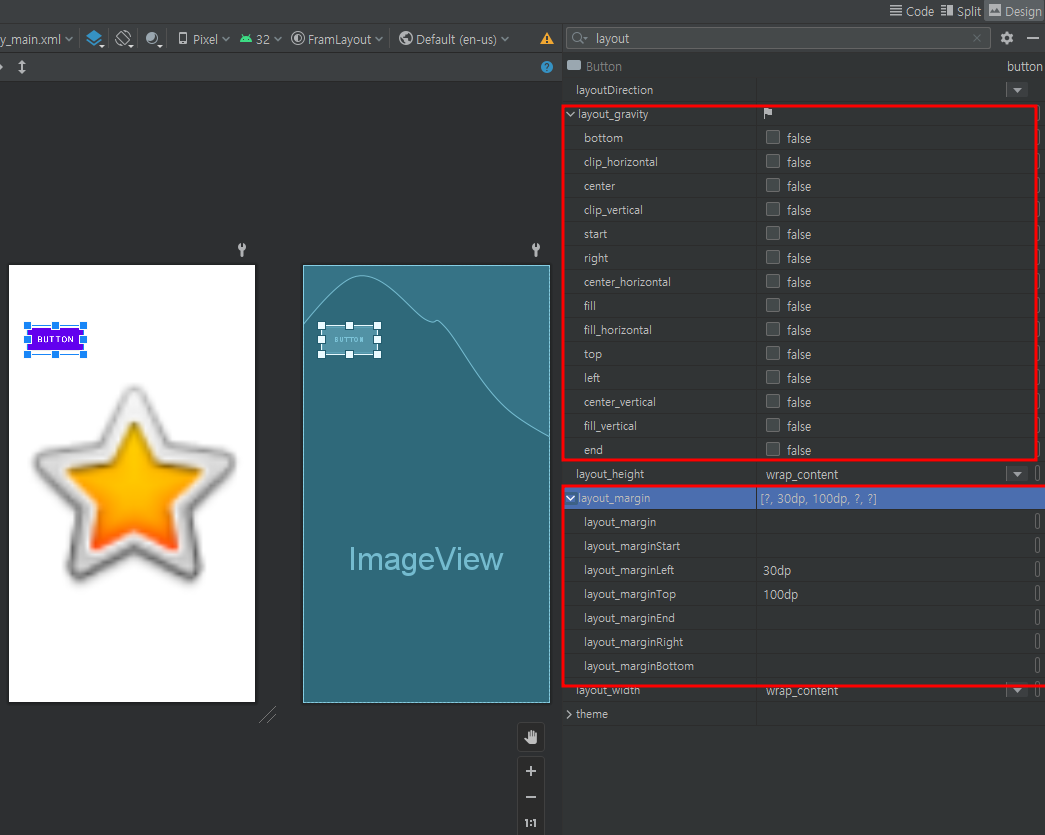Enable the bottom gravity checkbox
Image resolution: width=1045 pixels, height=835 pixels.
[772, 137]
